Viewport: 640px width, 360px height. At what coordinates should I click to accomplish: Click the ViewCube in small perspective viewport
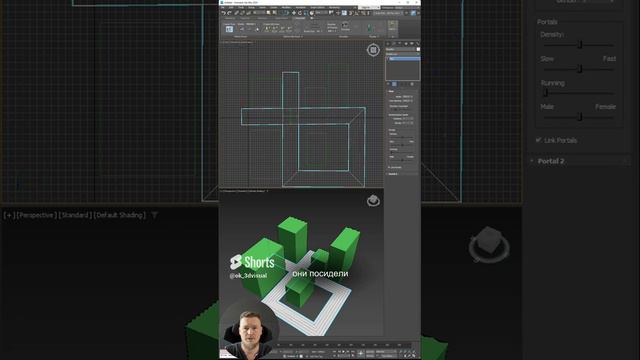click(x=373, y=200)
